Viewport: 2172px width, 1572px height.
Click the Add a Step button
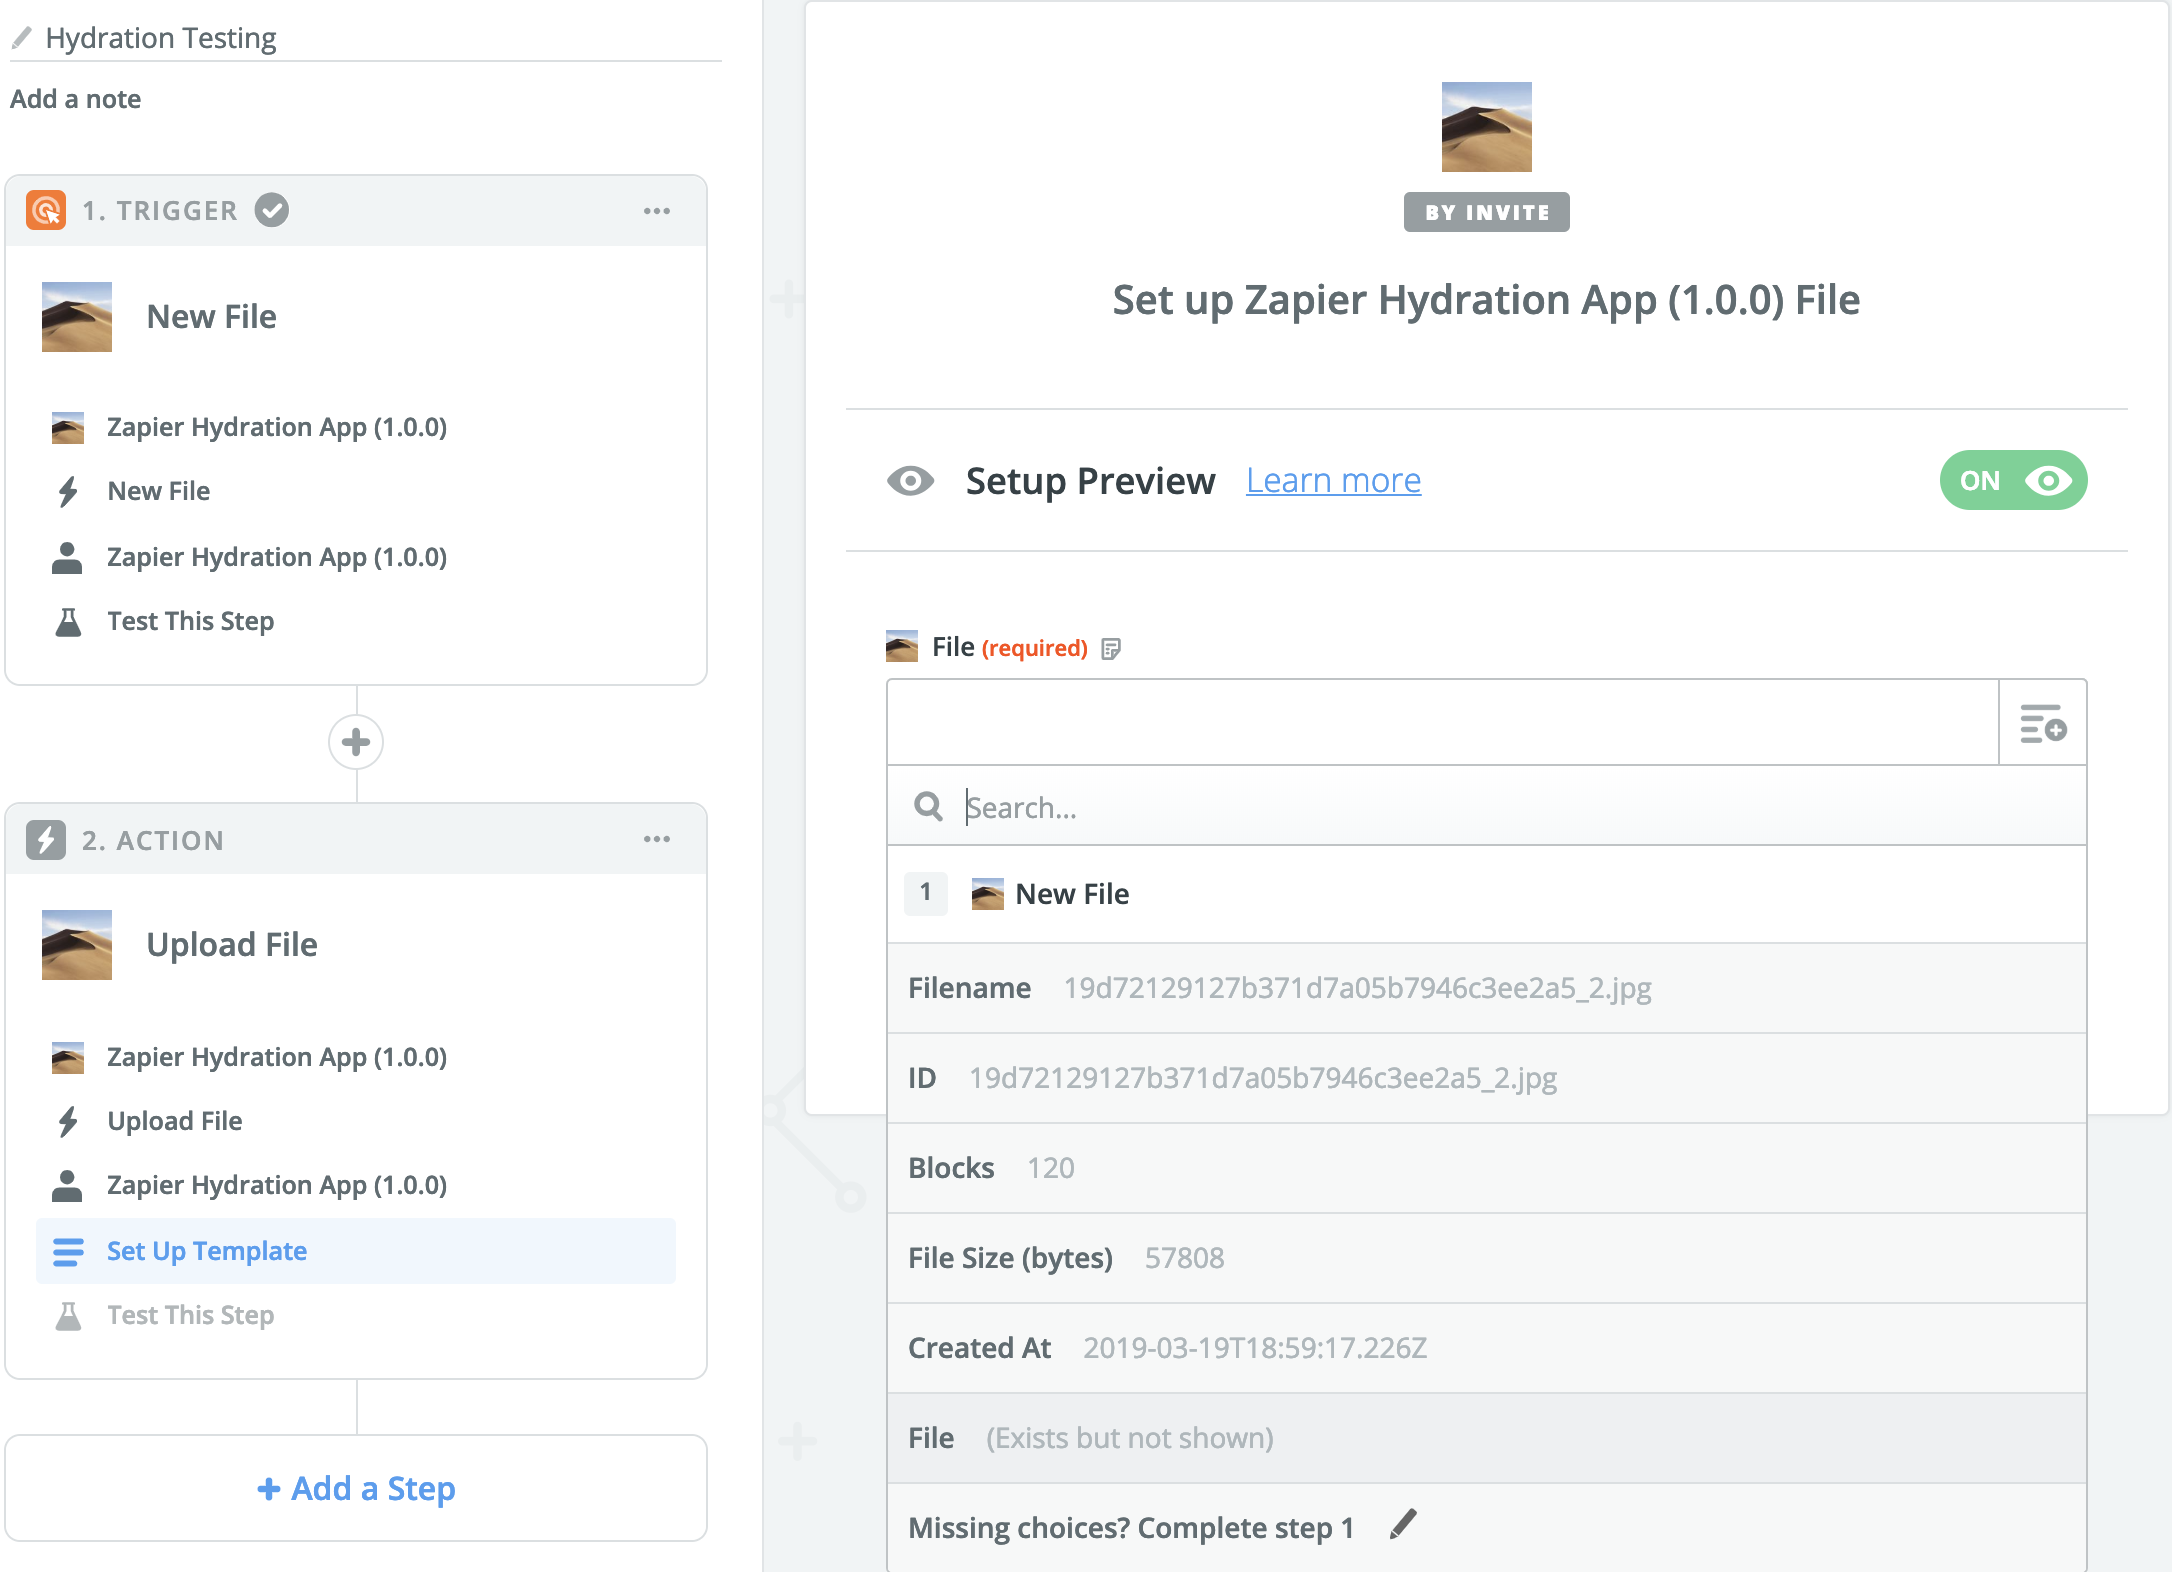click(356, 1488)
